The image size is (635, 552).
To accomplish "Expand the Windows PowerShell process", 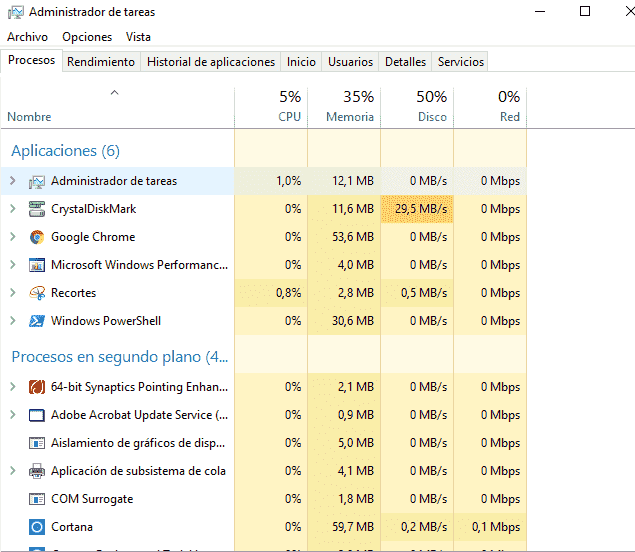I will click(13, 320).
